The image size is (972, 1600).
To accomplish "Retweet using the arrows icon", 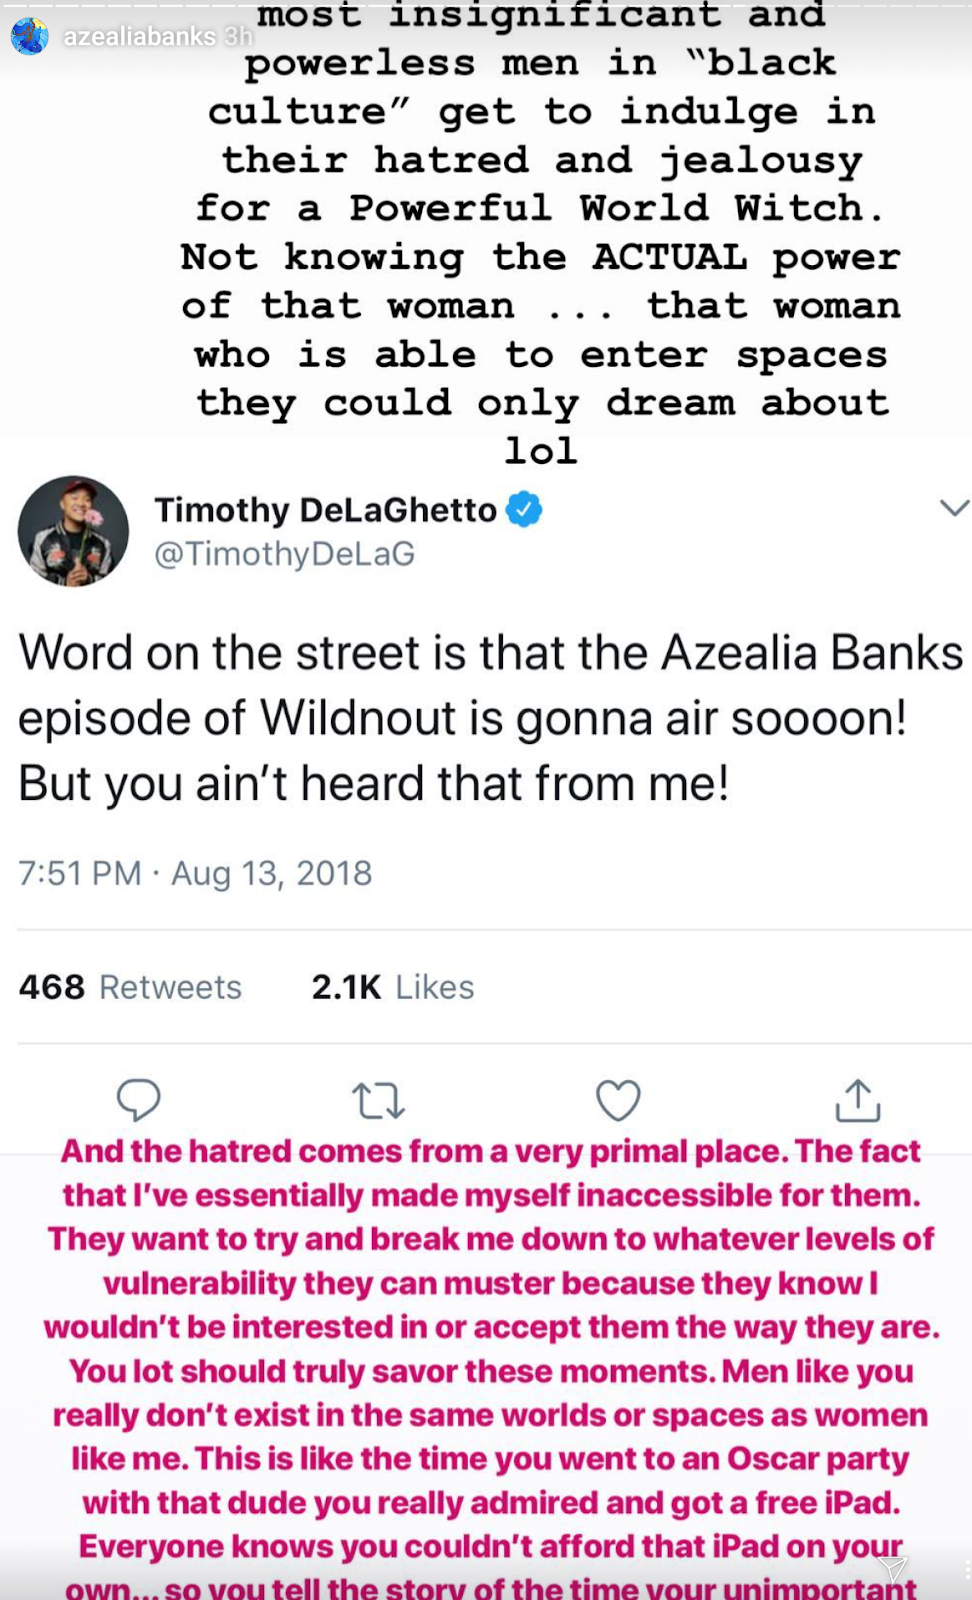I will pos(378,1100).
